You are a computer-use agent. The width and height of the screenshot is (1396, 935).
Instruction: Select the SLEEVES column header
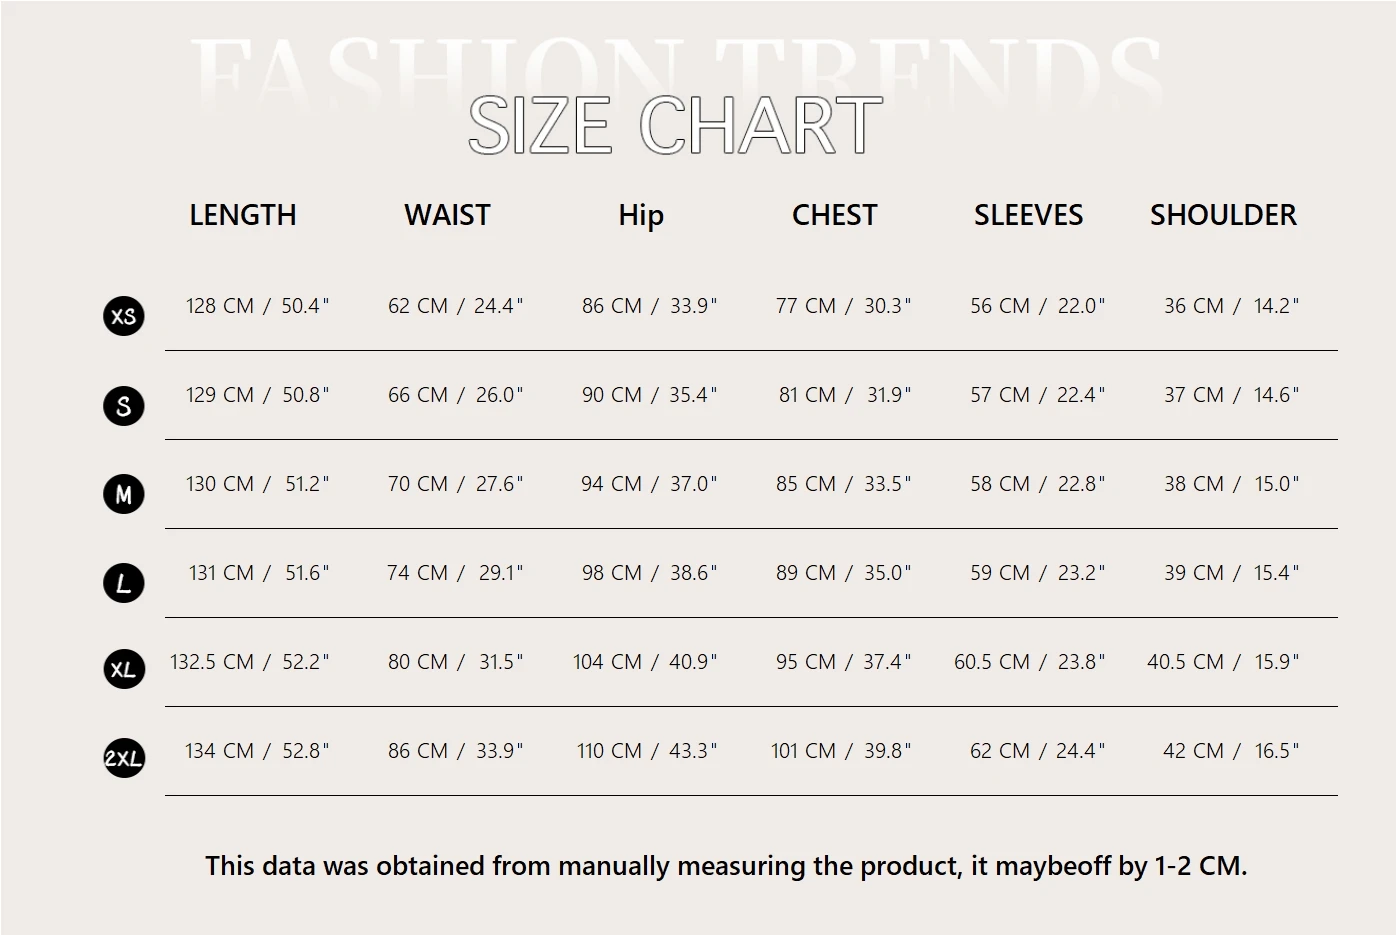pyautogui.click(x=1028, y=215)
